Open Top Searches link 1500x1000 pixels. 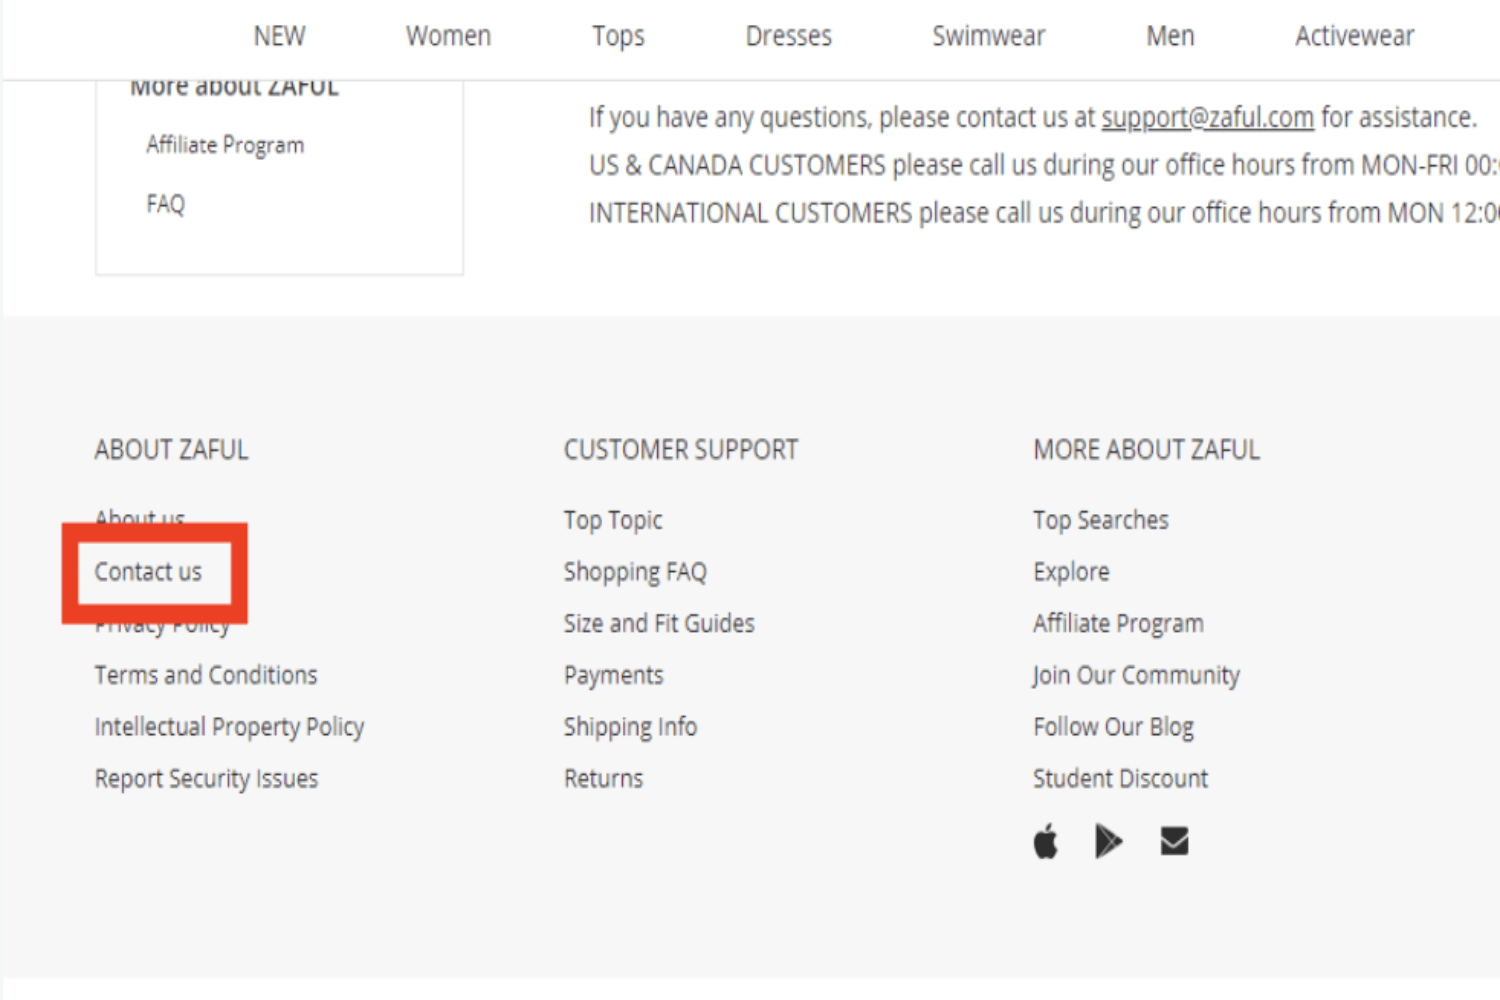coord(1101,520)
